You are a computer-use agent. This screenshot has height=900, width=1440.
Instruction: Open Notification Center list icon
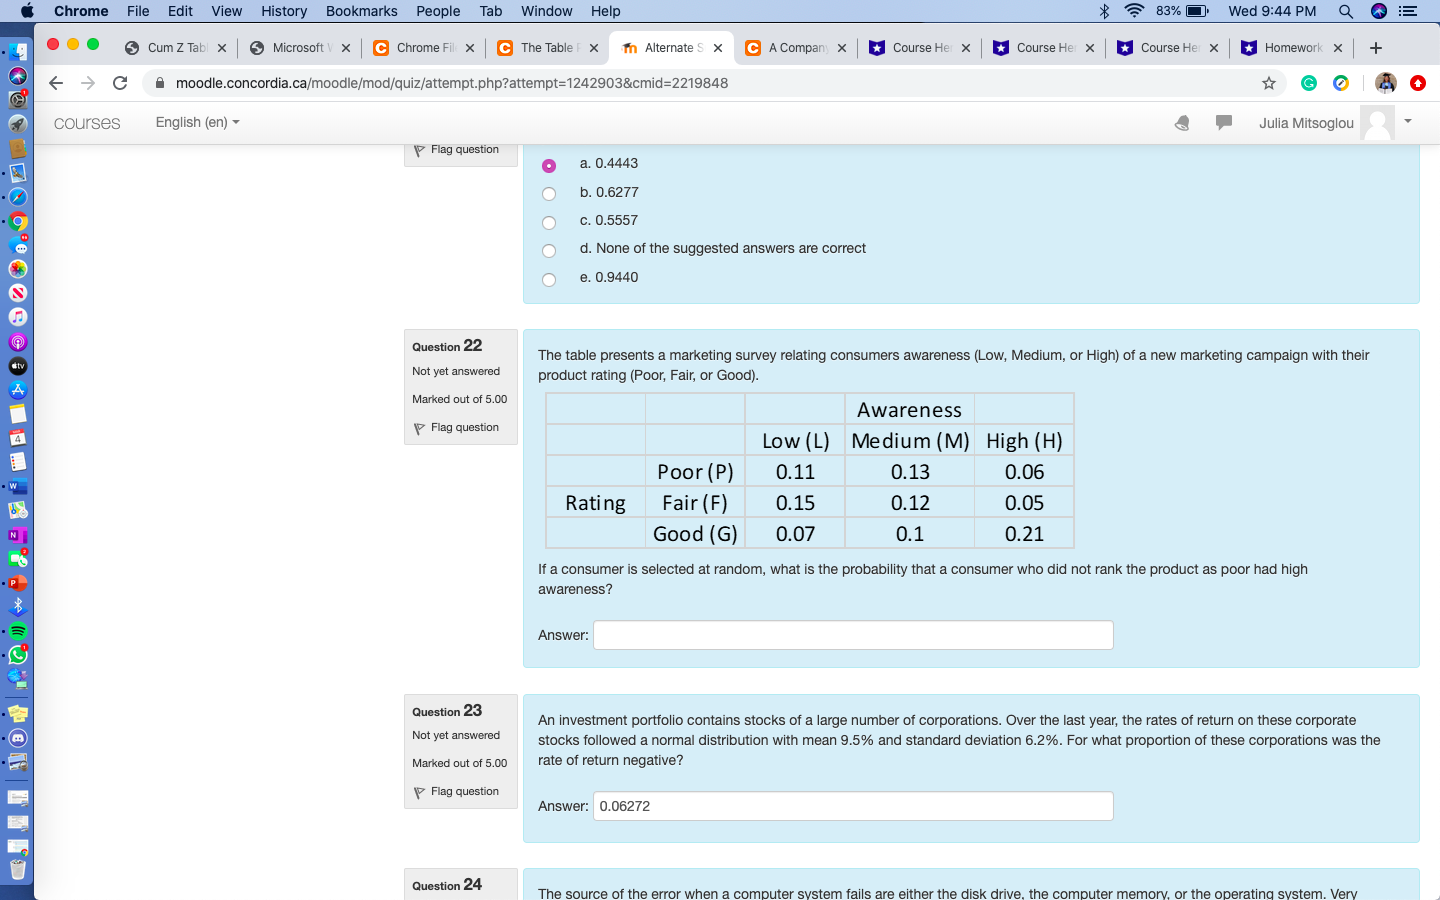pyautogui.click(x=1408, y=11)
